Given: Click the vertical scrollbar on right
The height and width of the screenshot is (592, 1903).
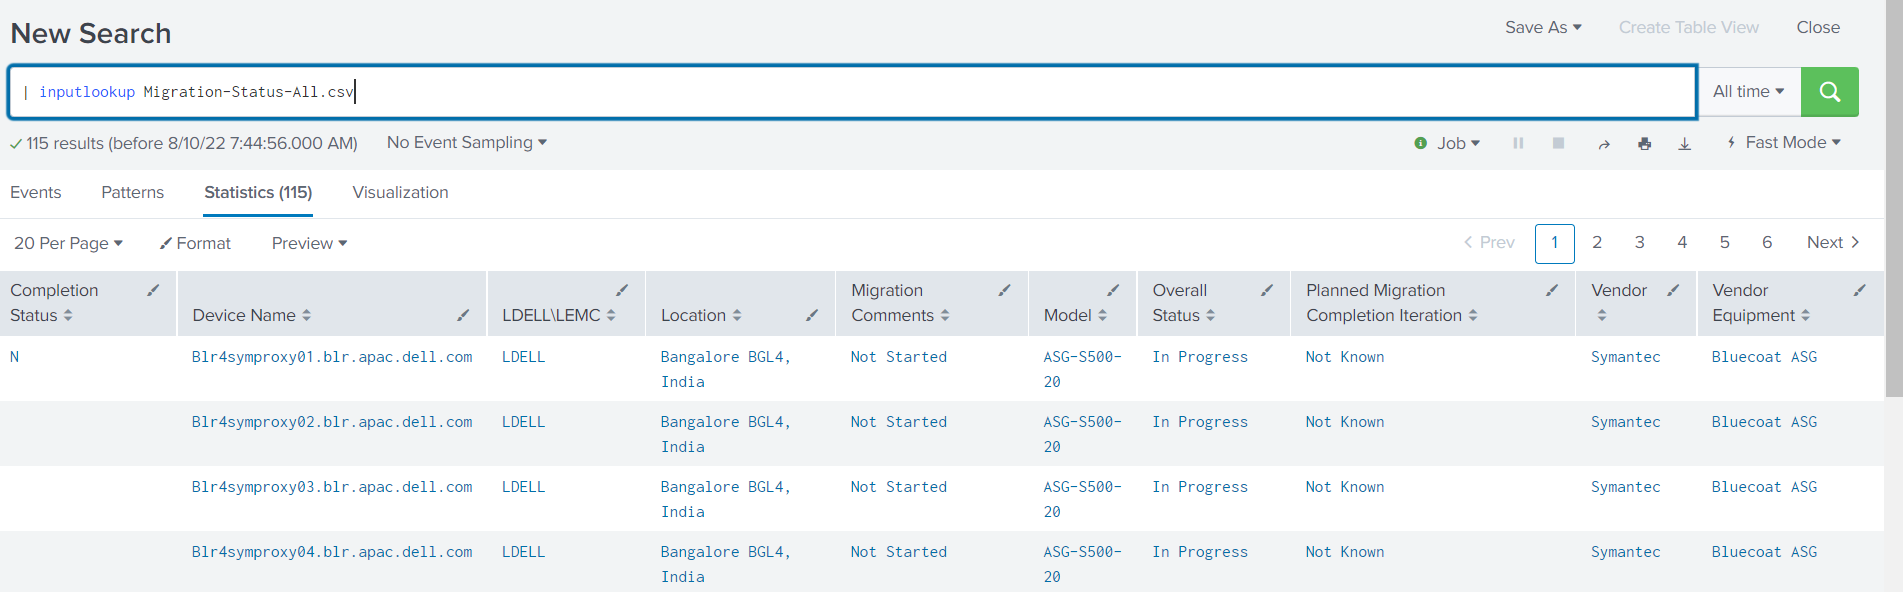Looking at the screenshot, I should pos(1893,200).
